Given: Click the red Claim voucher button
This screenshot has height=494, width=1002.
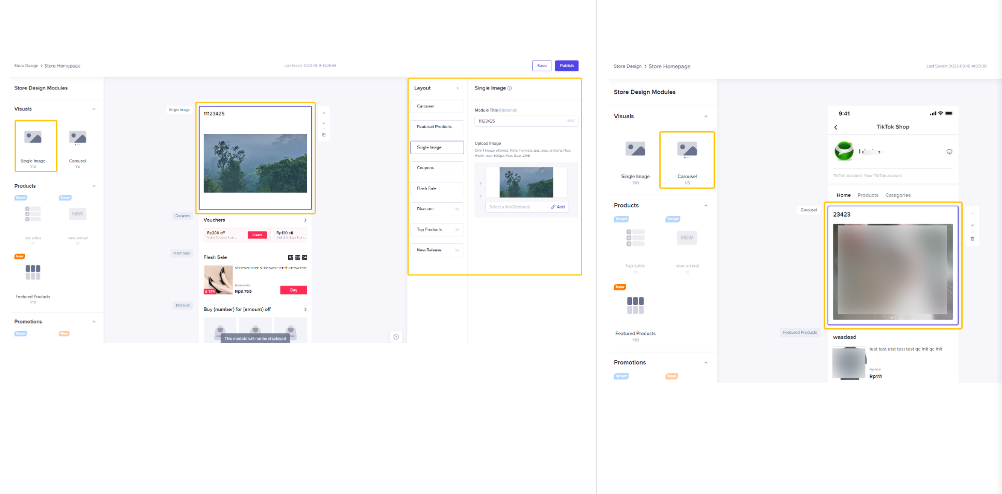Looking at the screenshot, I should click(x=258, y=235).
